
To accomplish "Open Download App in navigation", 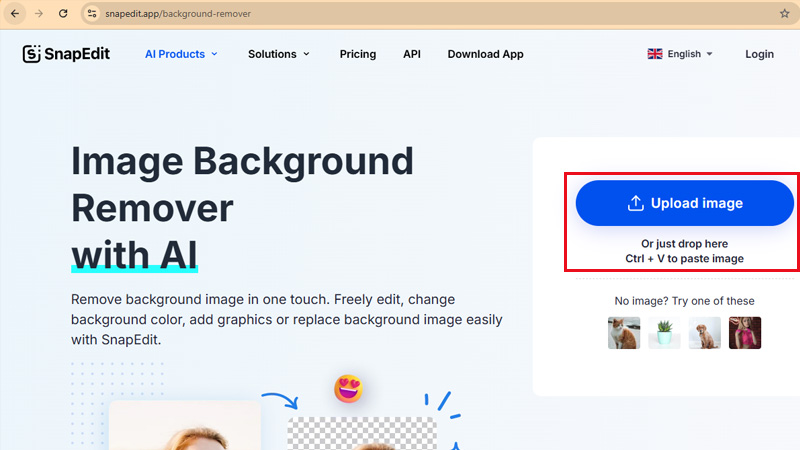I will (x=485, y=54).
